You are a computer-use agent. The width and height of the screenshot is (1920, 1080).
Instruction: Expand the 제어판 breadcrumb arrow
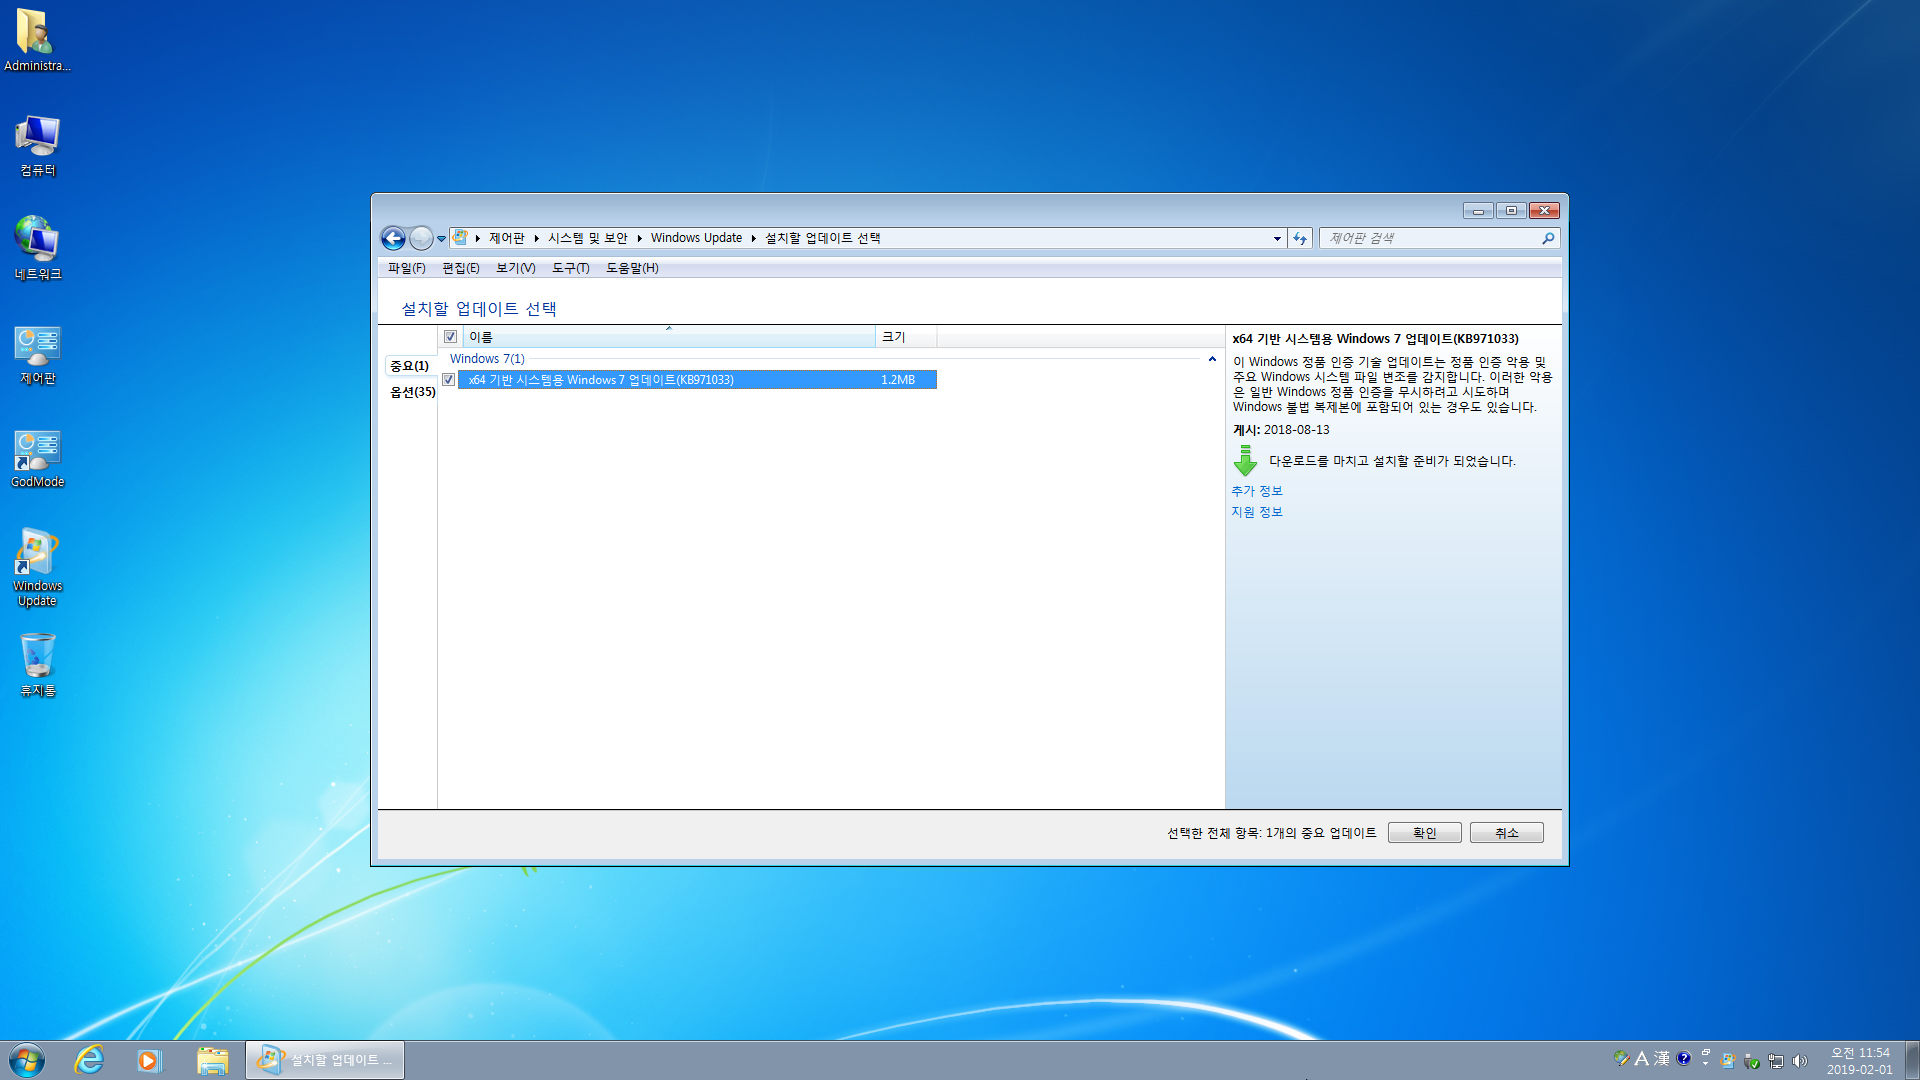coord(537,238)
